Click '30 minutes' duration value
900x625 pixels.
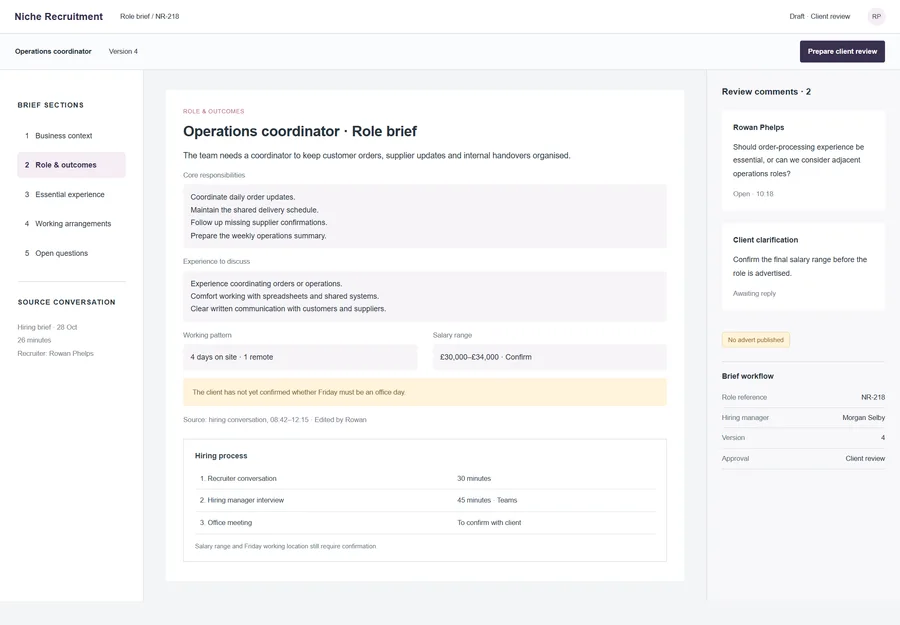[x=474, y=479]
